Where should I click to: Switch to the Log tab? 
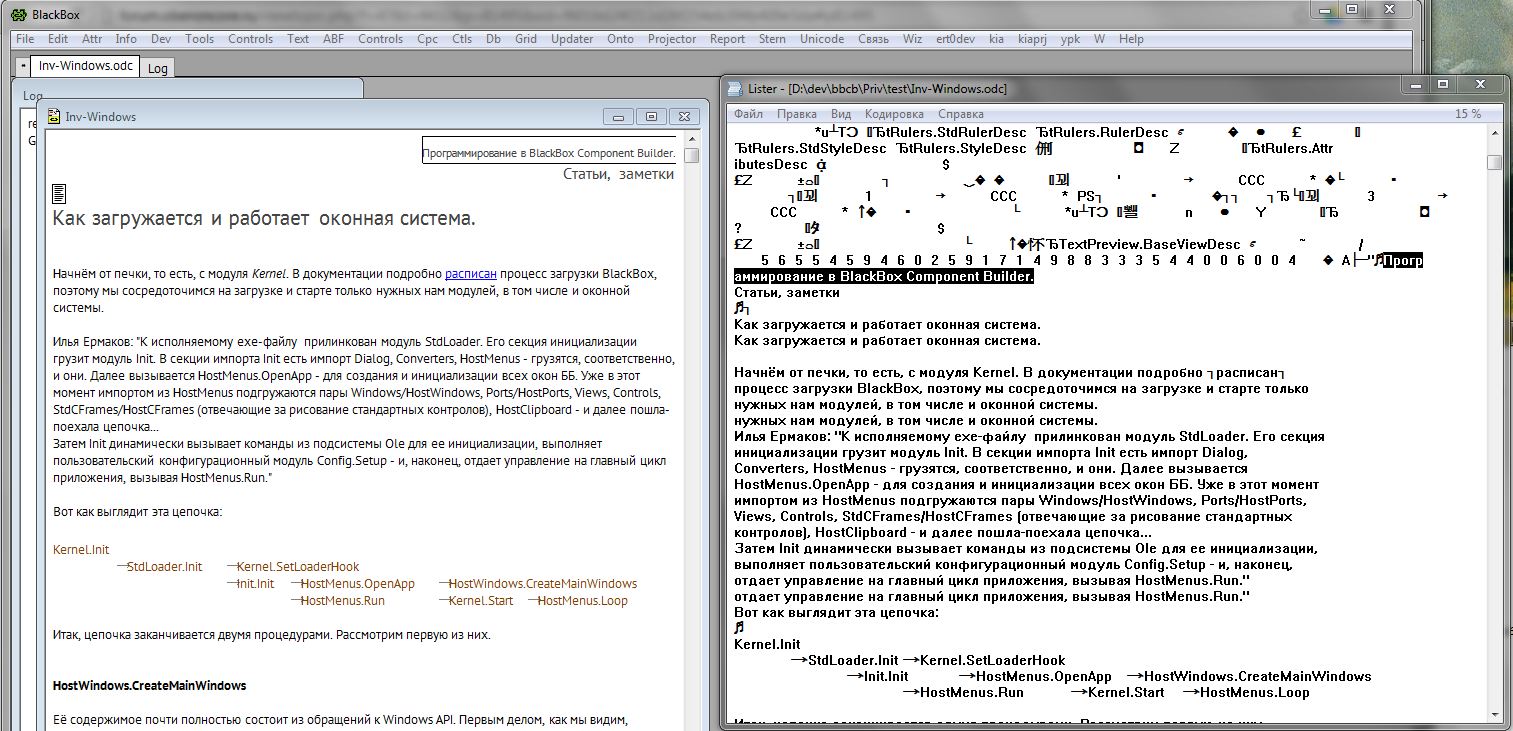click(158, 68)
